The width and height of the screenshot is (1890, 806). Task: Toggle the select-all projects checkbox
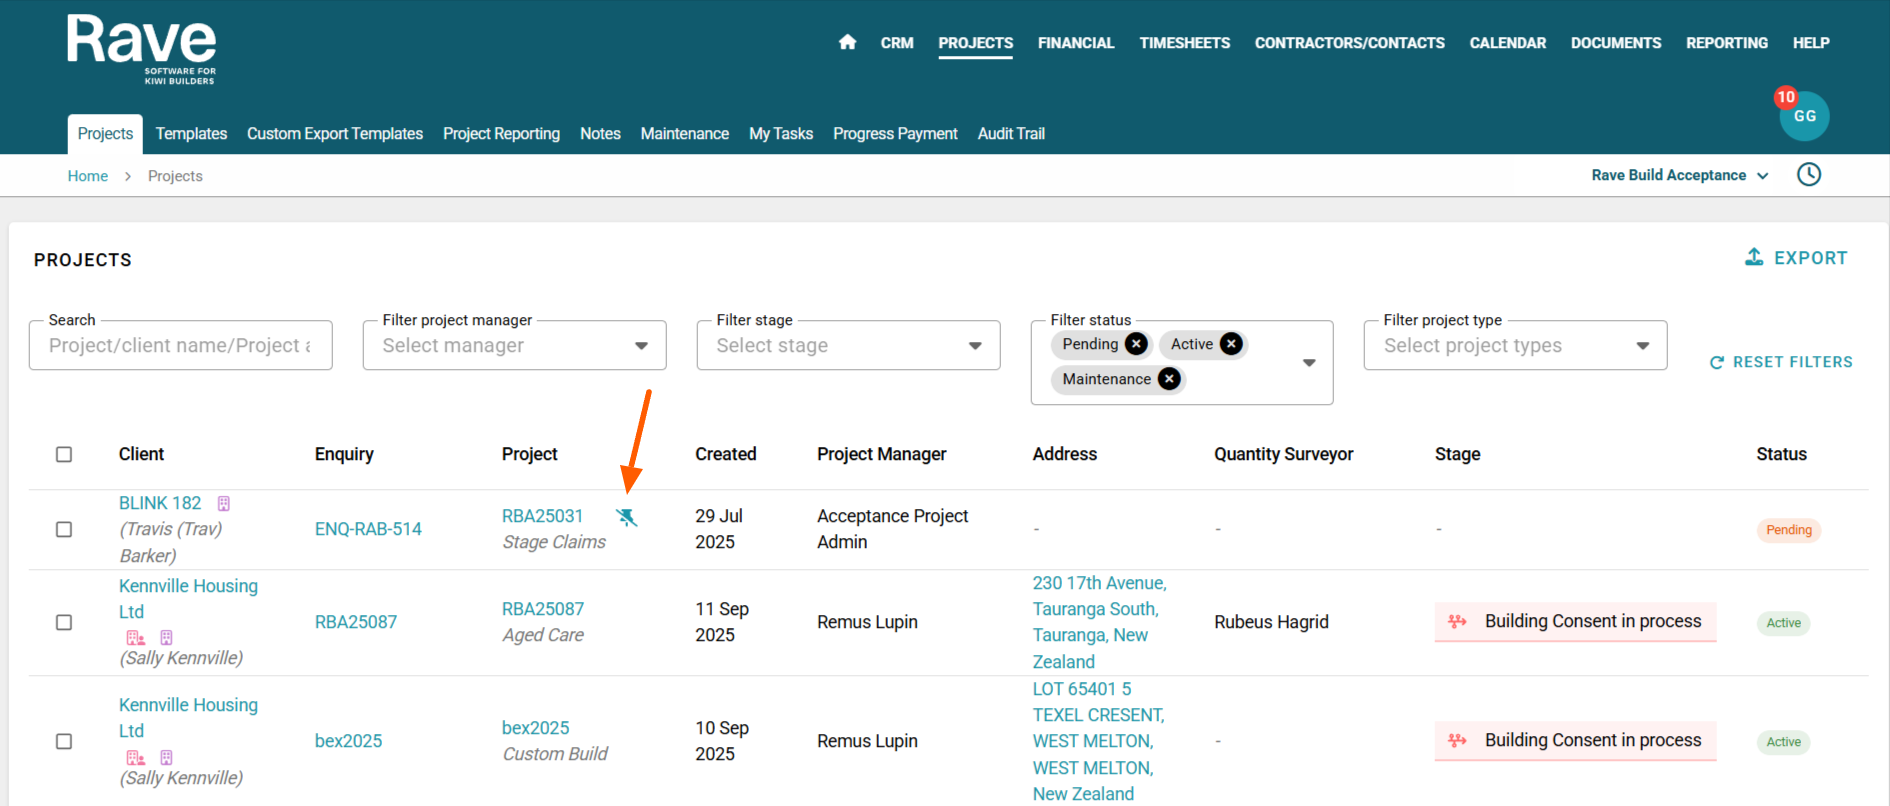point(64,454)
